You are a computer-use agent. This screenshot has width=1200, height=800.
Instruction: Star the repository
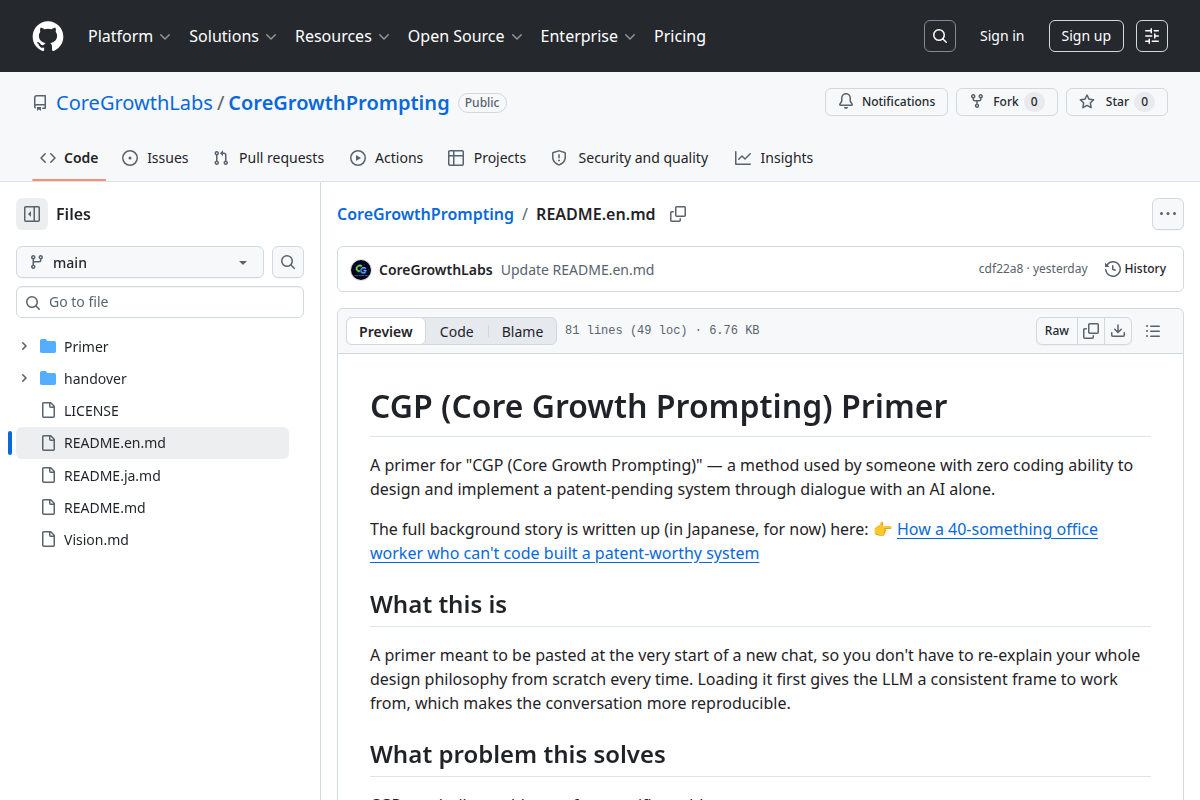pos(1117,102)
